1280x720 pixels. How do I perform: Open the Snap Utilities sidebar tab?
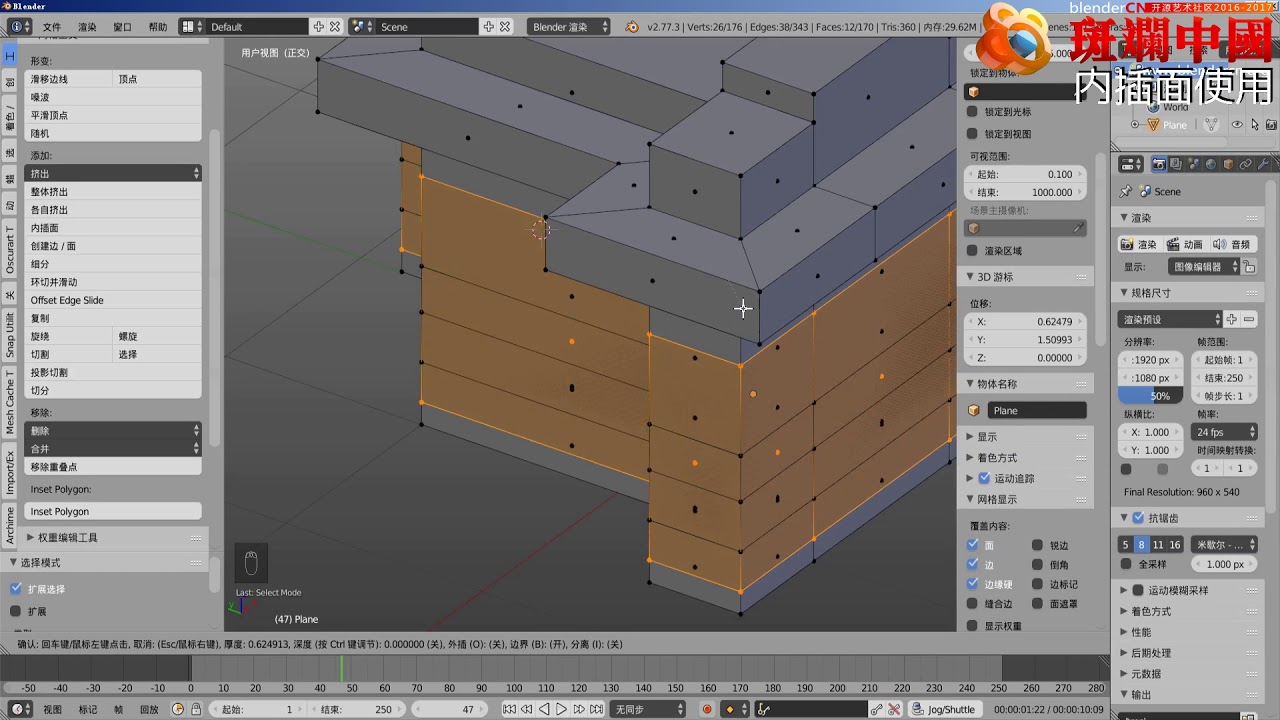10,335
